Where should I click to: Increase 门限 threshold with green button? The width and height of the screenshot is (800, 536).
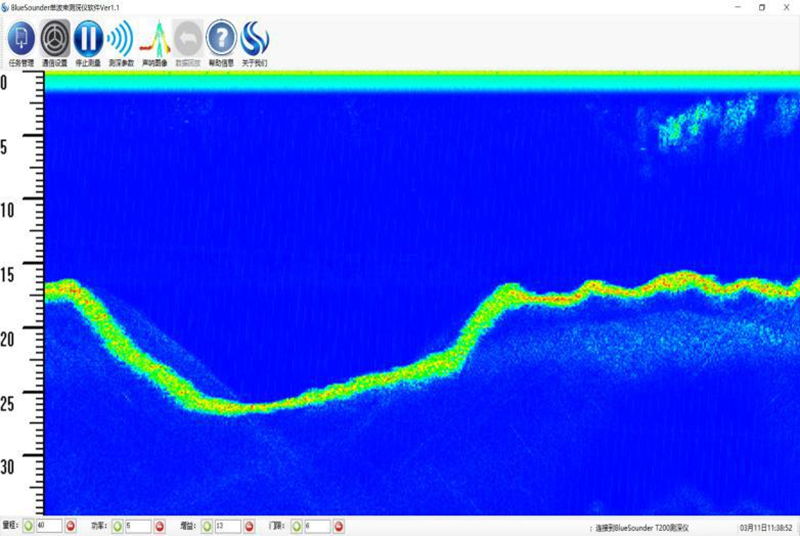pos(296,526)
